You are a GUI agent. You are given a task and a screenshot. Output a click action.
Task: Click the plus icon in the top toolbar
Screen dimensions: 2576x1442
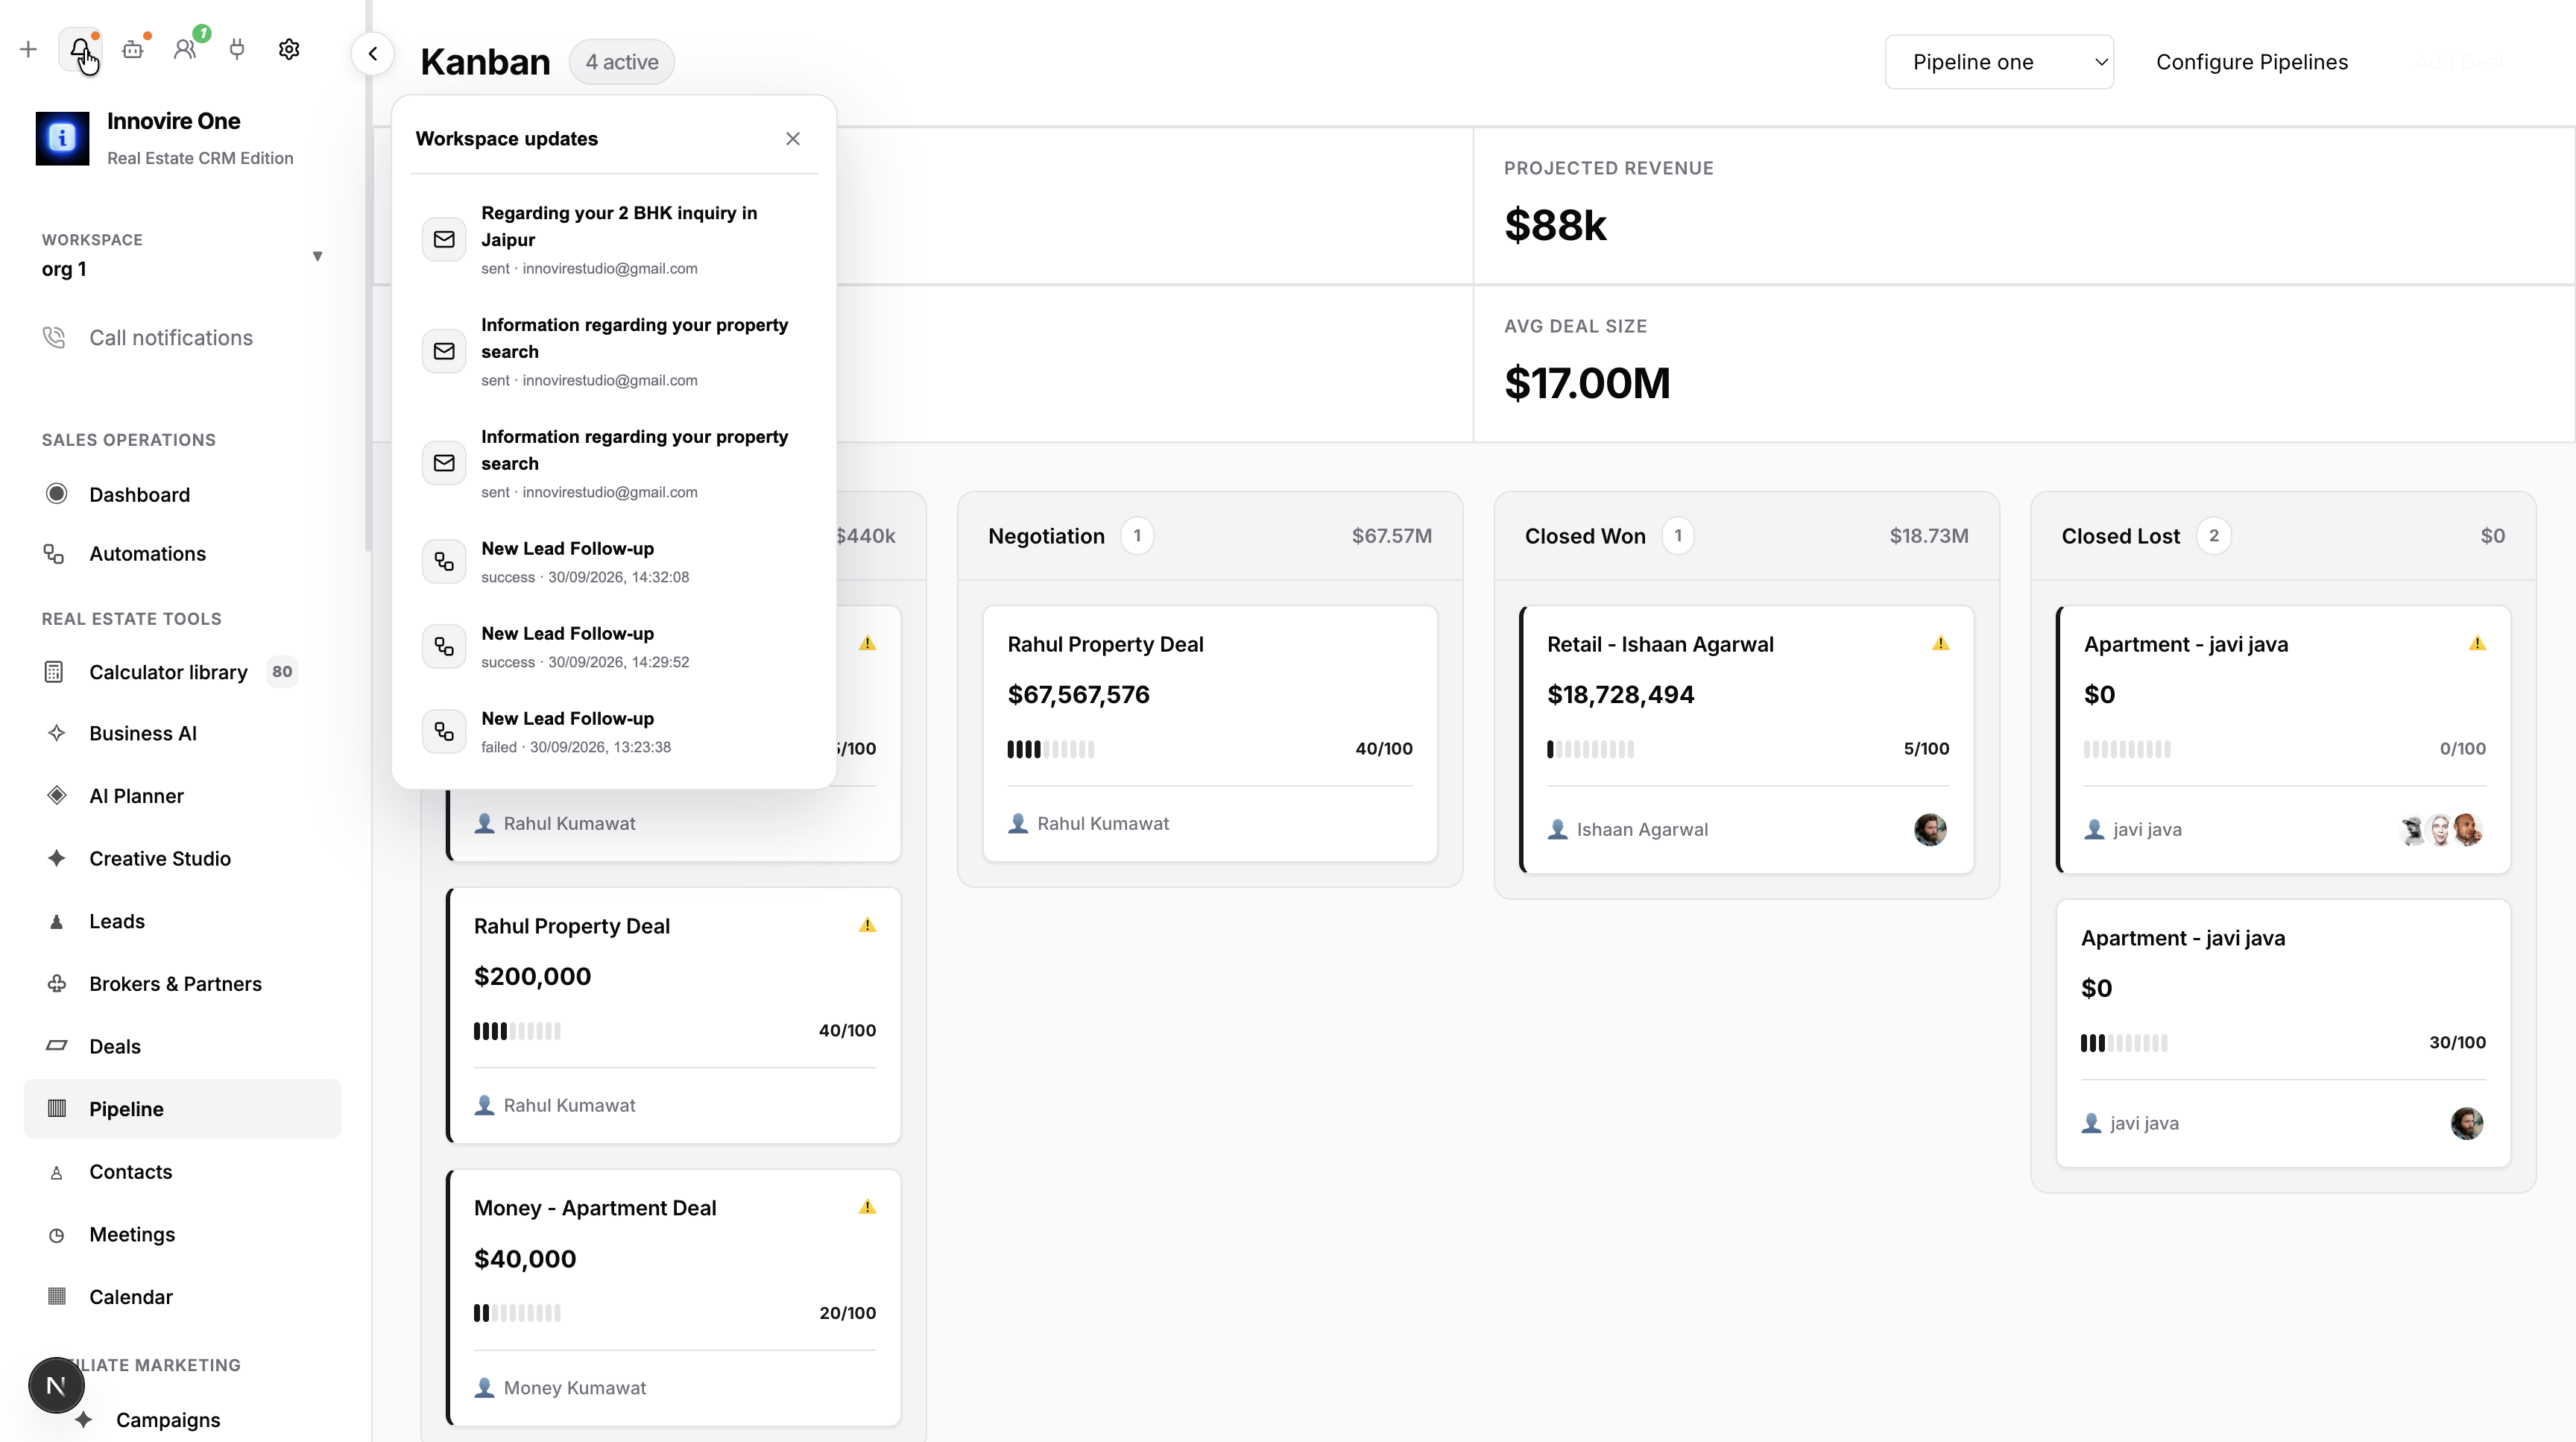pos(28,49)
